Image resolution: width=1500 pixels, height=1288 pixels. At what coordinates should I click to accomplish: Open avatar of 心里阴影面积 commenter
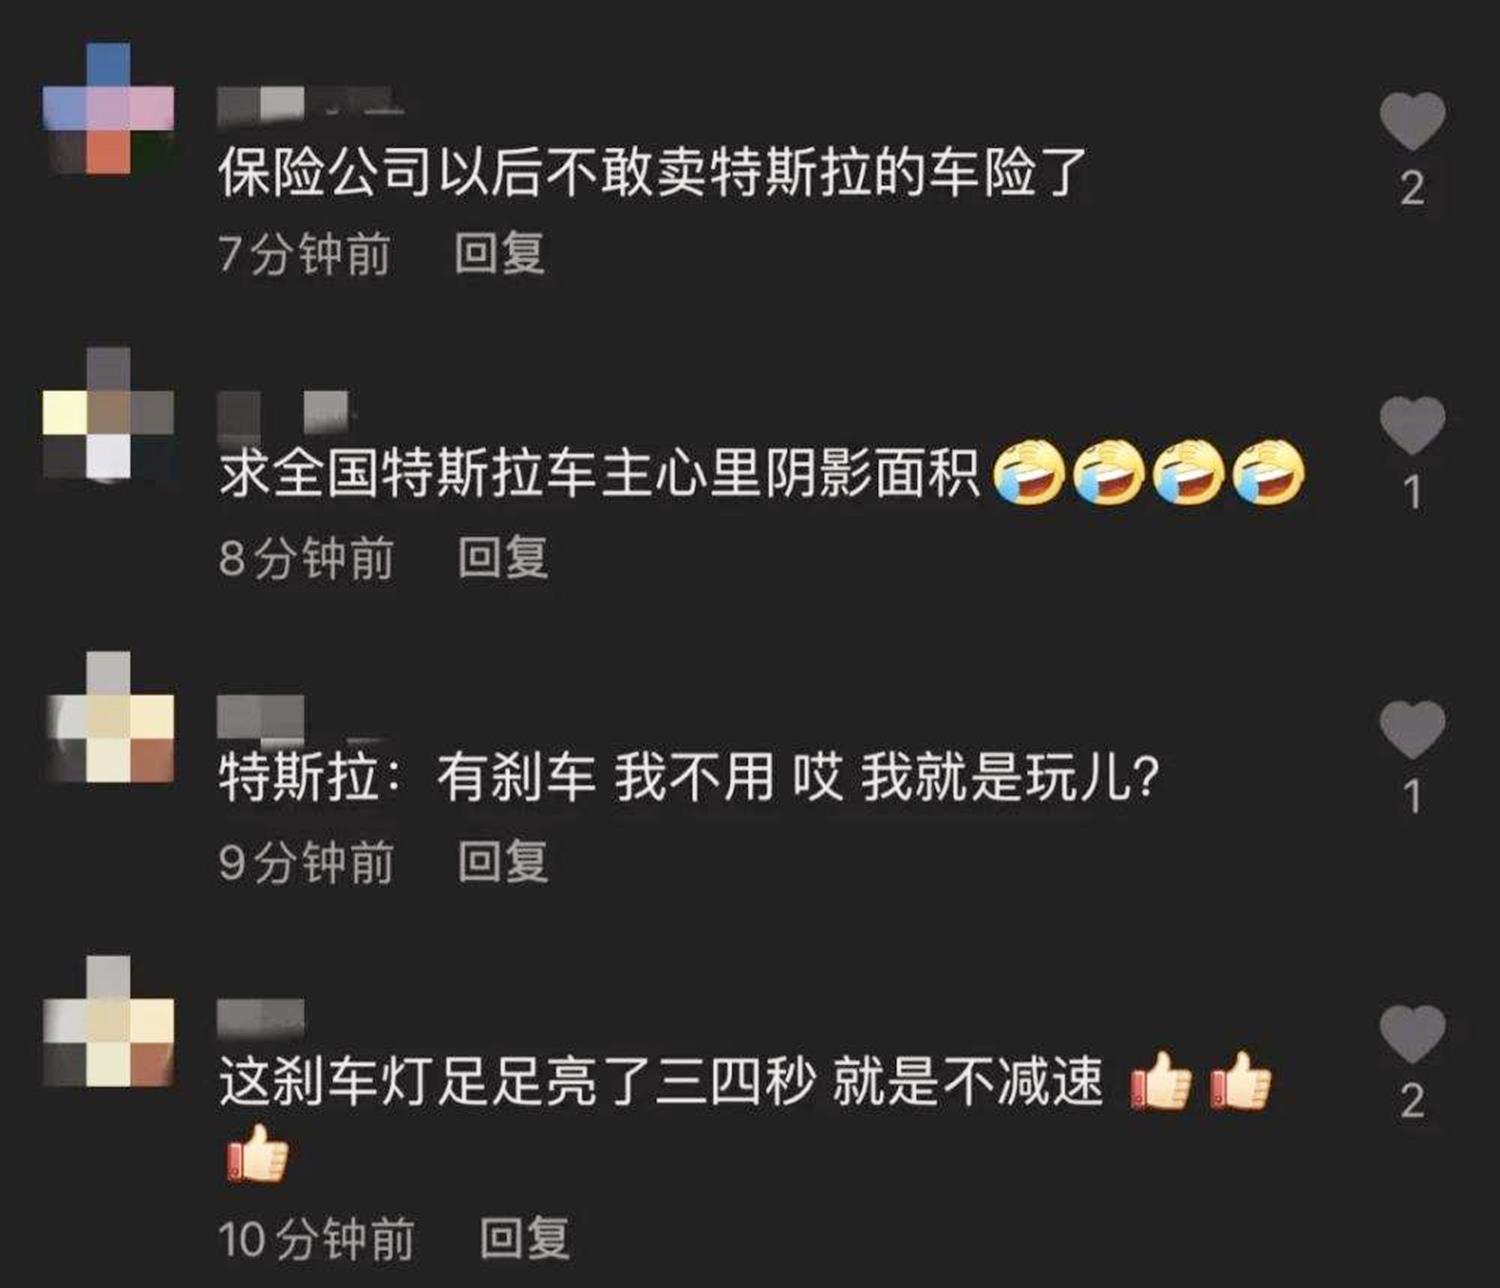click(108, 413)
